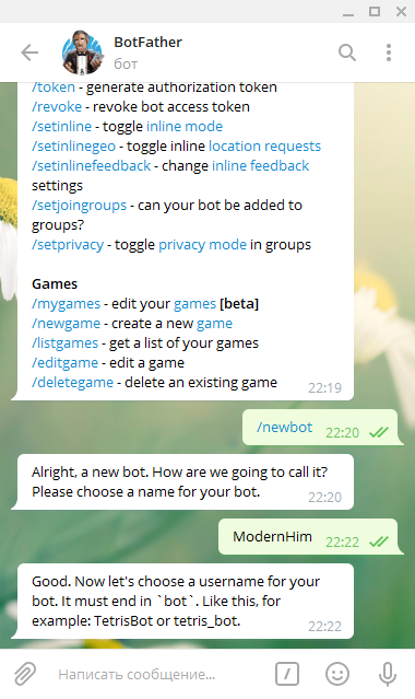The image size is (415, 699).
Task: Open the location requests link
Action: [265, 146]
